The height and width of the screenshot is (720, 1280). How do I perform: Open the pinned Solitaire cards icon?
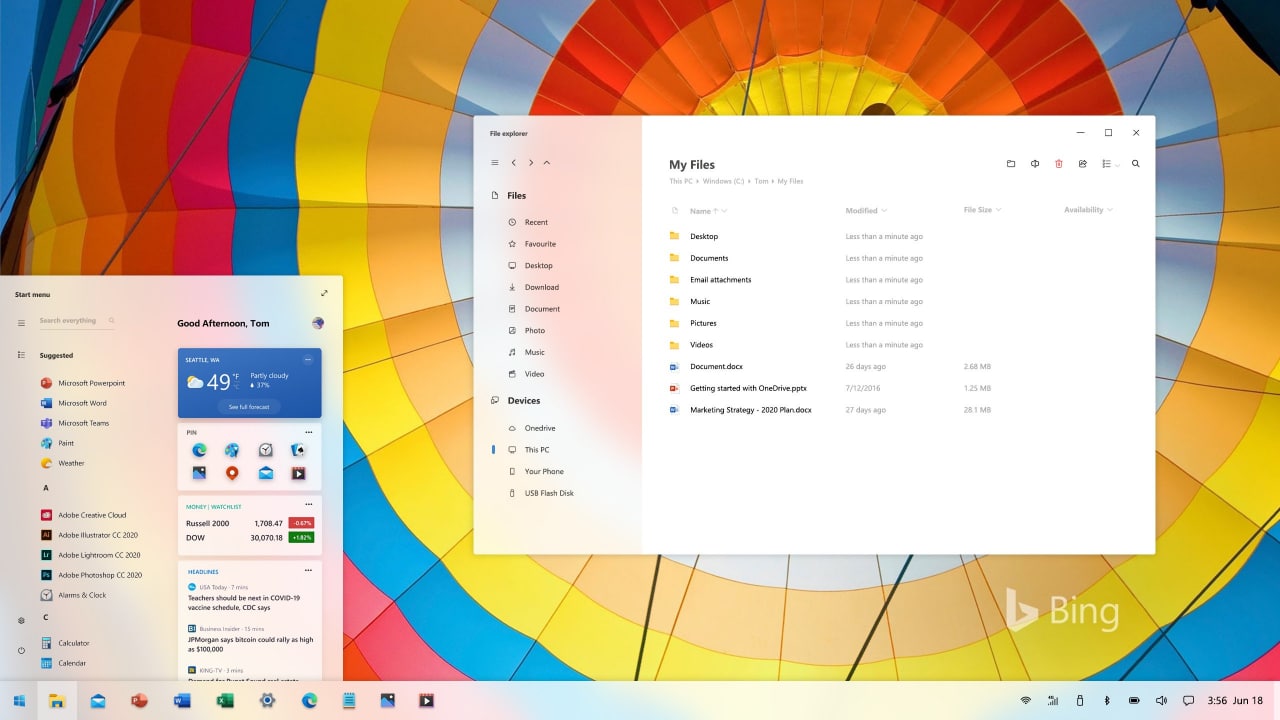(x=298, y=450)
